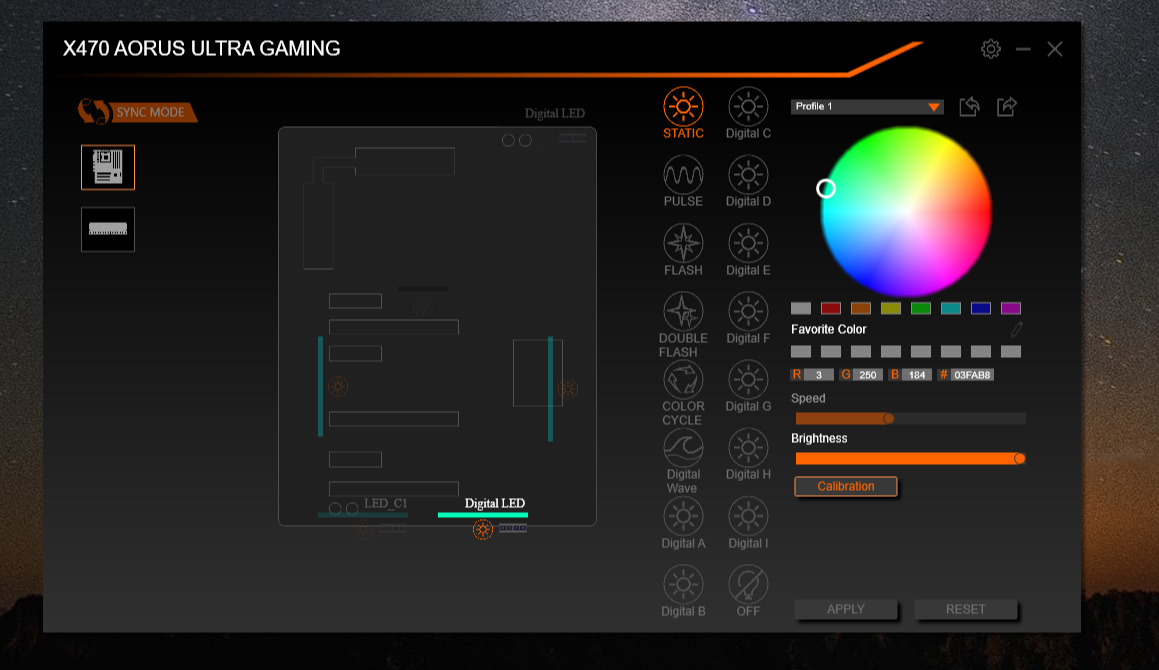This screenshot has width=1159, height=670.
Task: Choose the purple preset color swatch
Action: 1010,308
